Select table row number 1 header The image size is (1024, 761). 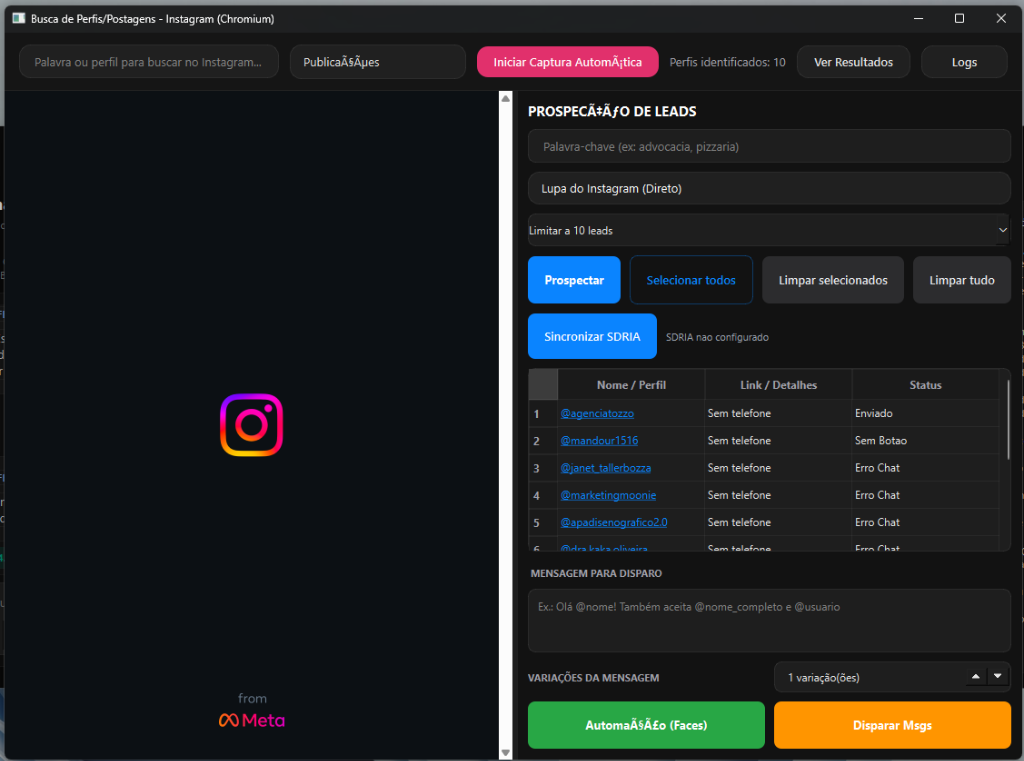543,413
